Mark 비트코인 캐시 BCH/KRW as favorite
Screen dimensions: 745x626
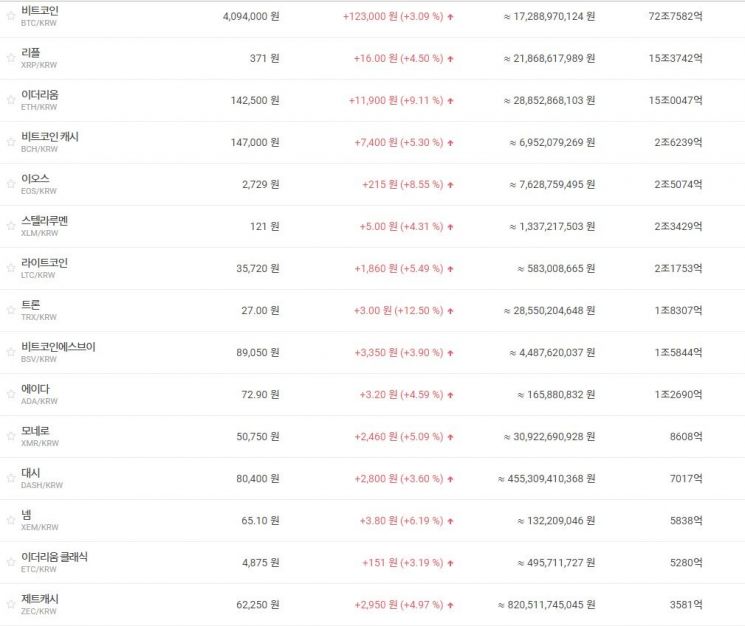click(10, 142)
